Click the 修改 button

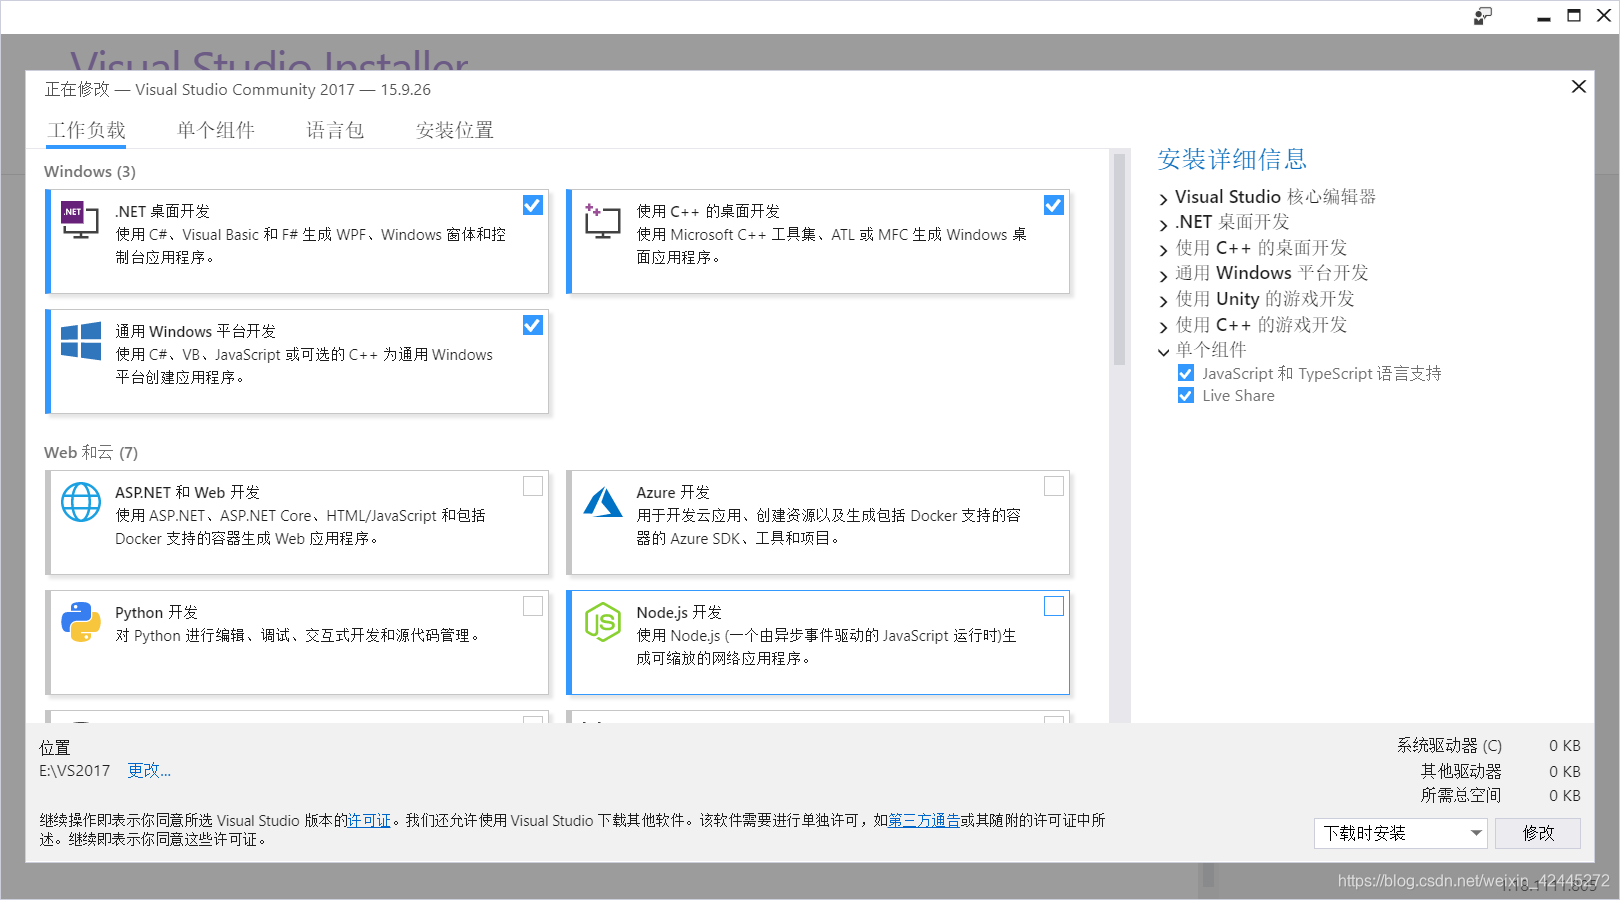(x=1538, y=833)
